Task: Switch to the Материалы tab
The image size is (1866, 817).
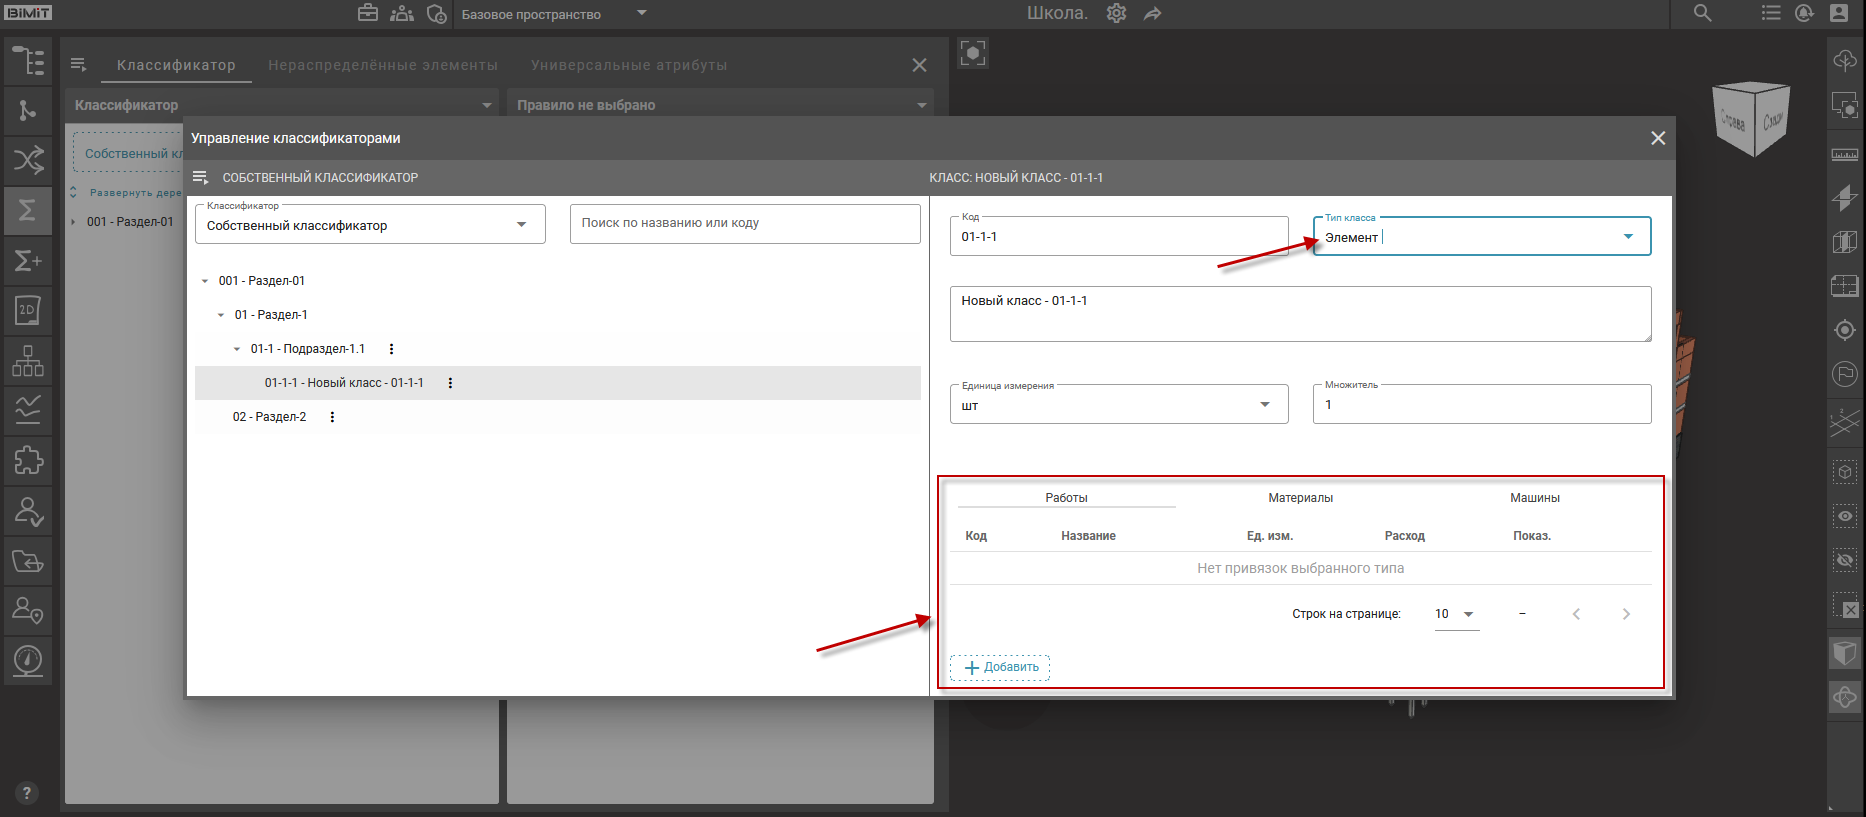Action: (x=1300, y=498)
